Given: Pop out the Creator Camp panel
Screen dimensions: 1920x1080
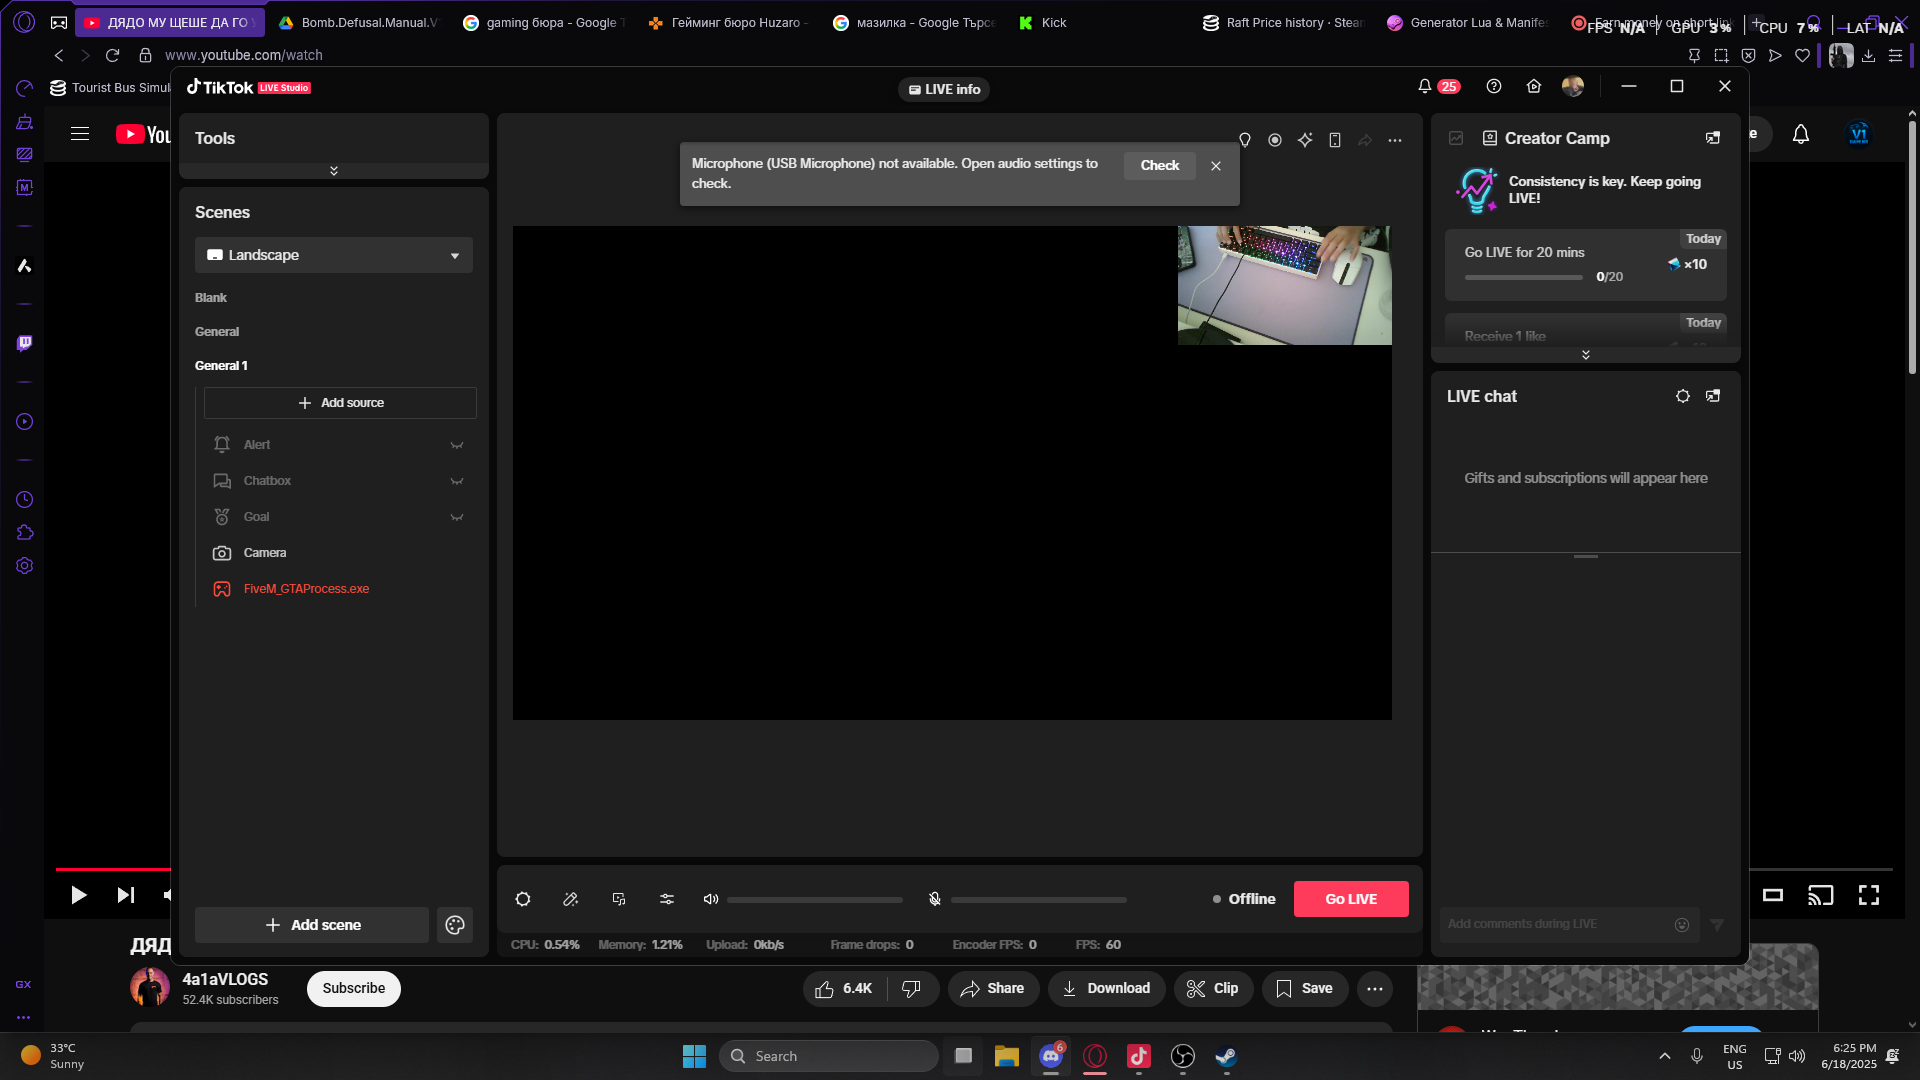Looking at the screenshot, I should tap(1713, 138).
